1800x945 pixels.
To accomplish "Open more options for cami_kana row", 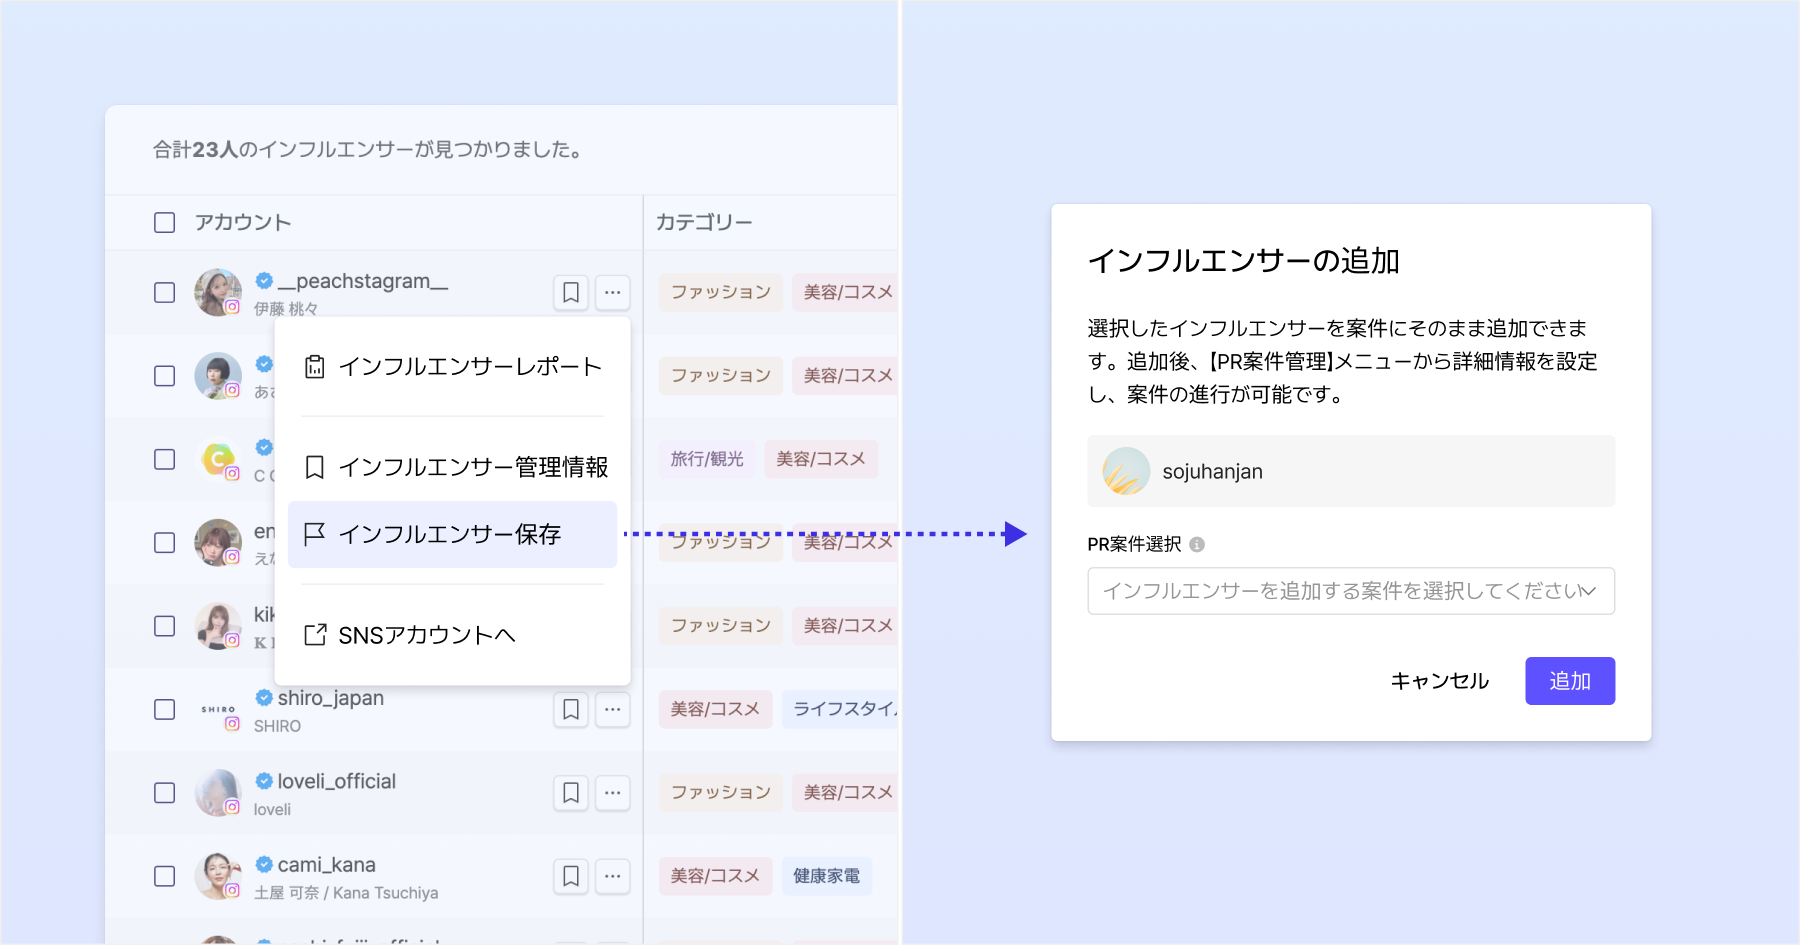I will tap(613, 876).
